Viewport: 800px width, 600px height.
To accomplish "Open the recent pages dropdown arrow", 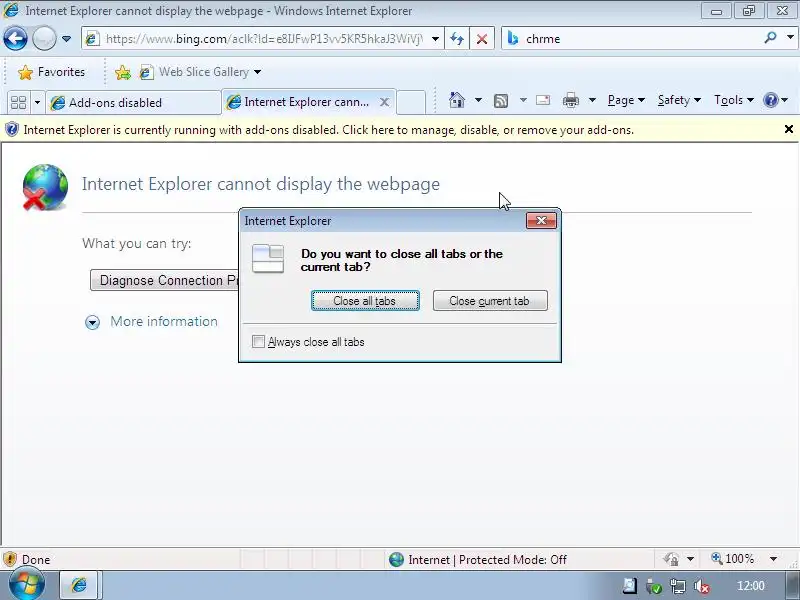I will click(x=66, y=39).
